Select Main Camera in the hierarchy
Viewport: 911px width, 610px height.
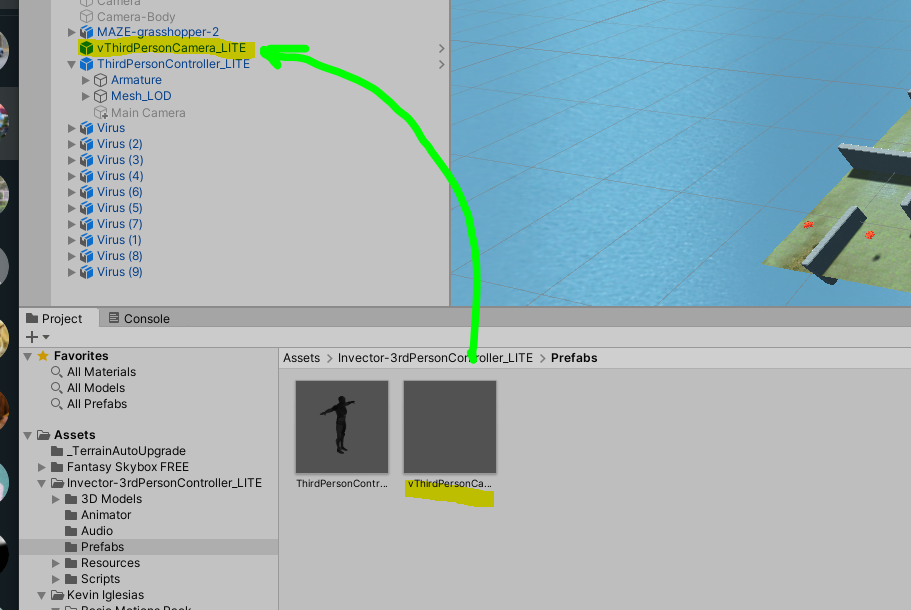click(x=147, y=112)
